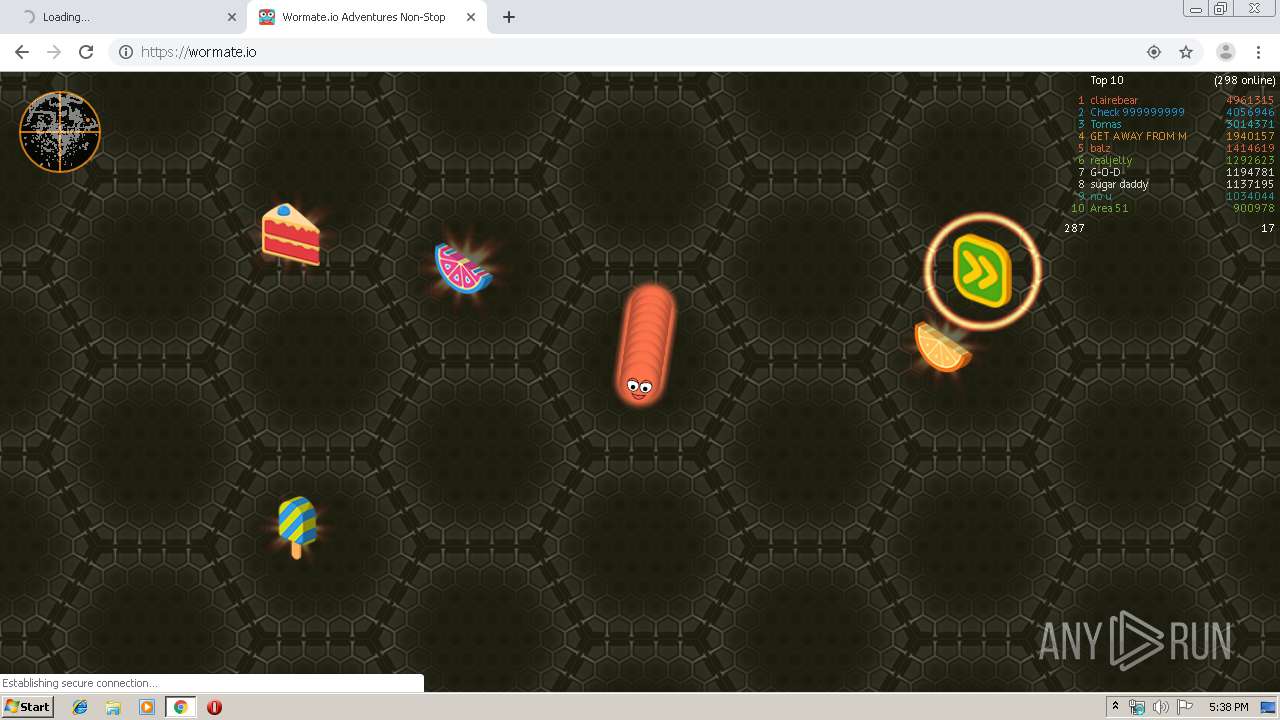
Task: Click the score 4961315
Action: click(1250, 100)
